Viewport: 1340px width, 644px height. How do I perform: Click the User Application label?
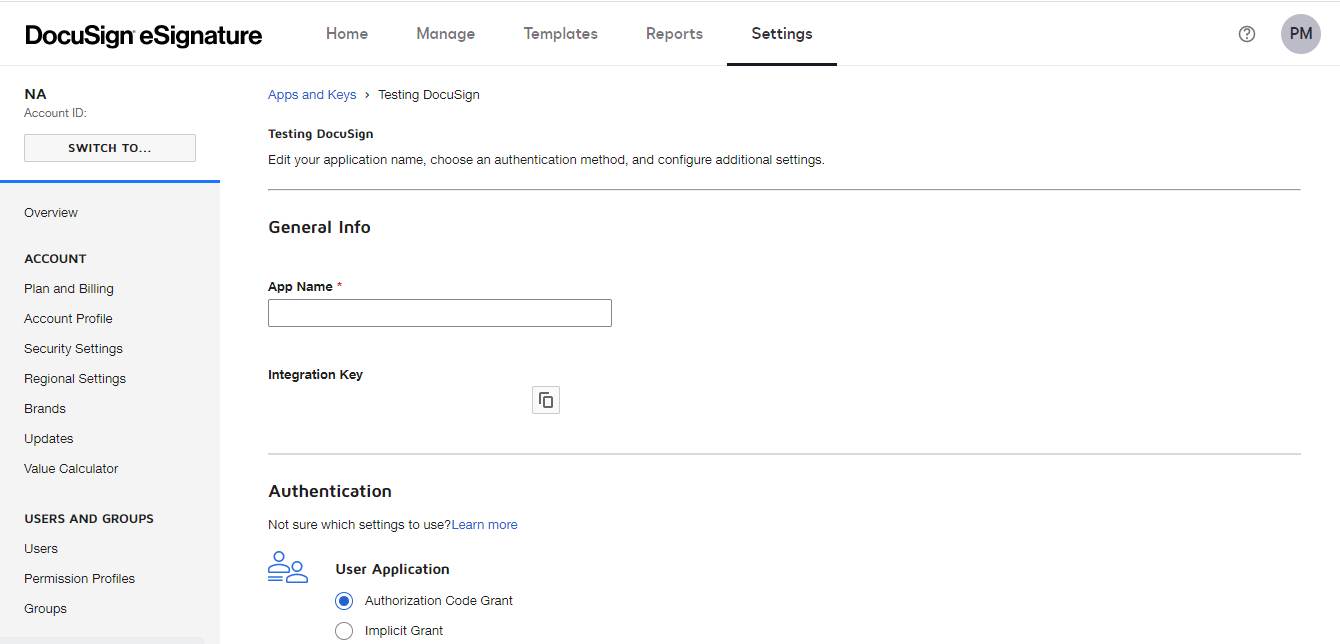392,569
